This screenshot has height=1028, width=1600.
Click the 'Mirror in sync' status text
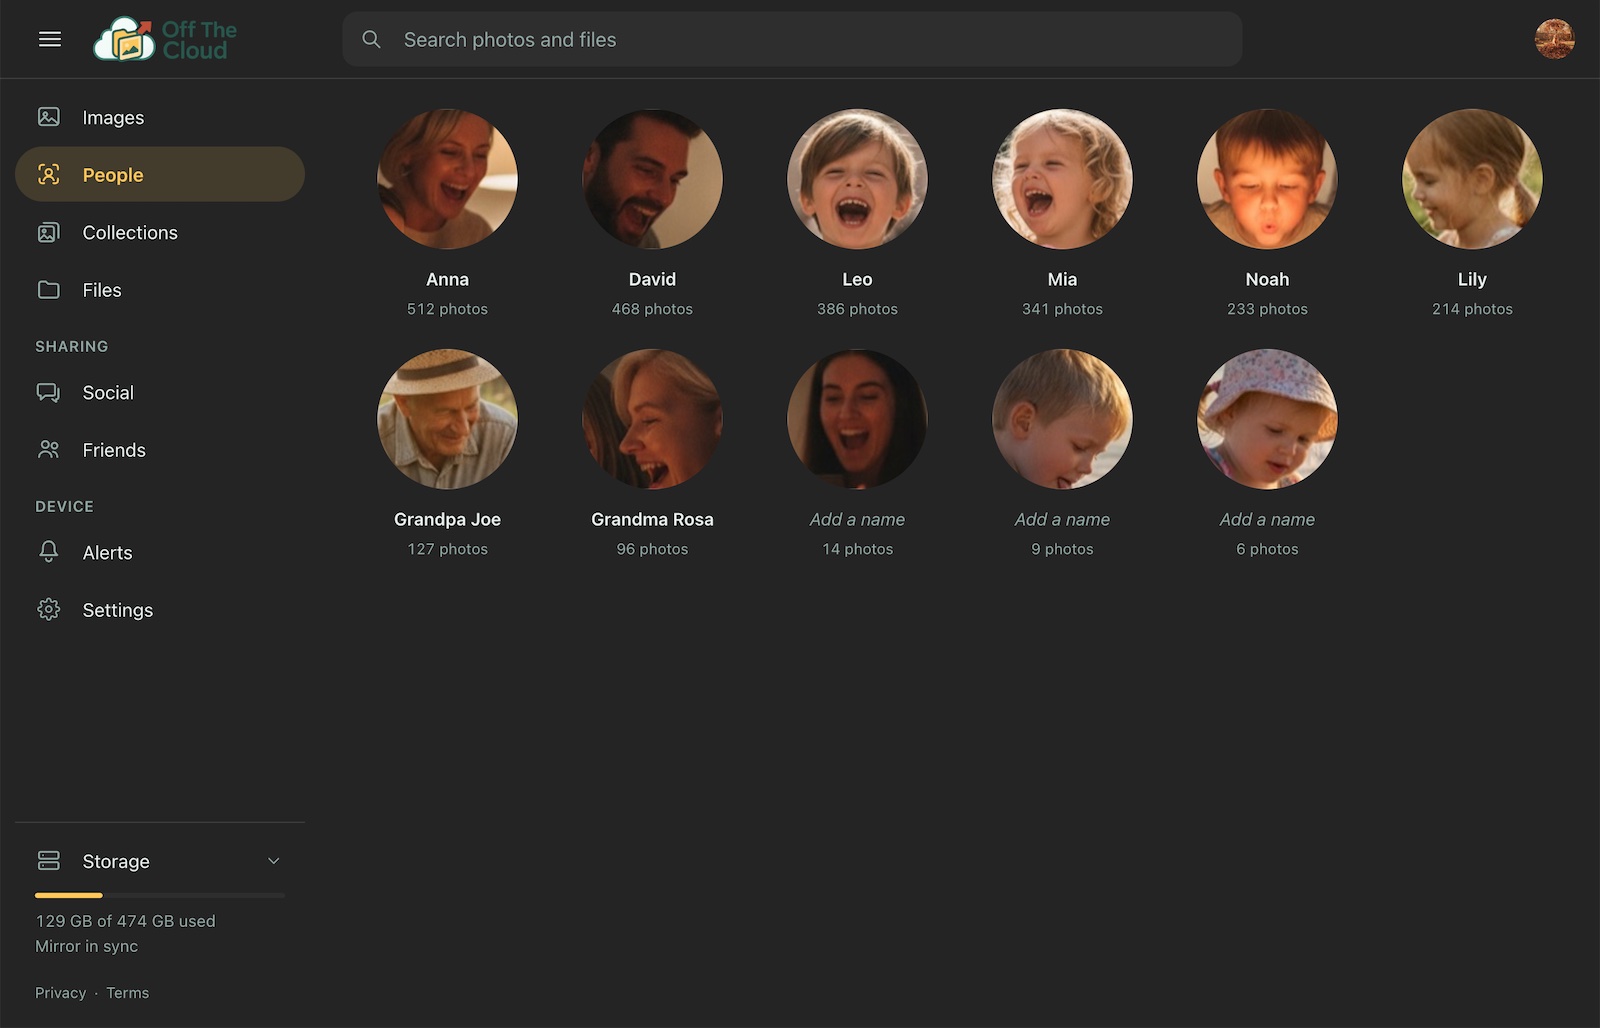87,946
